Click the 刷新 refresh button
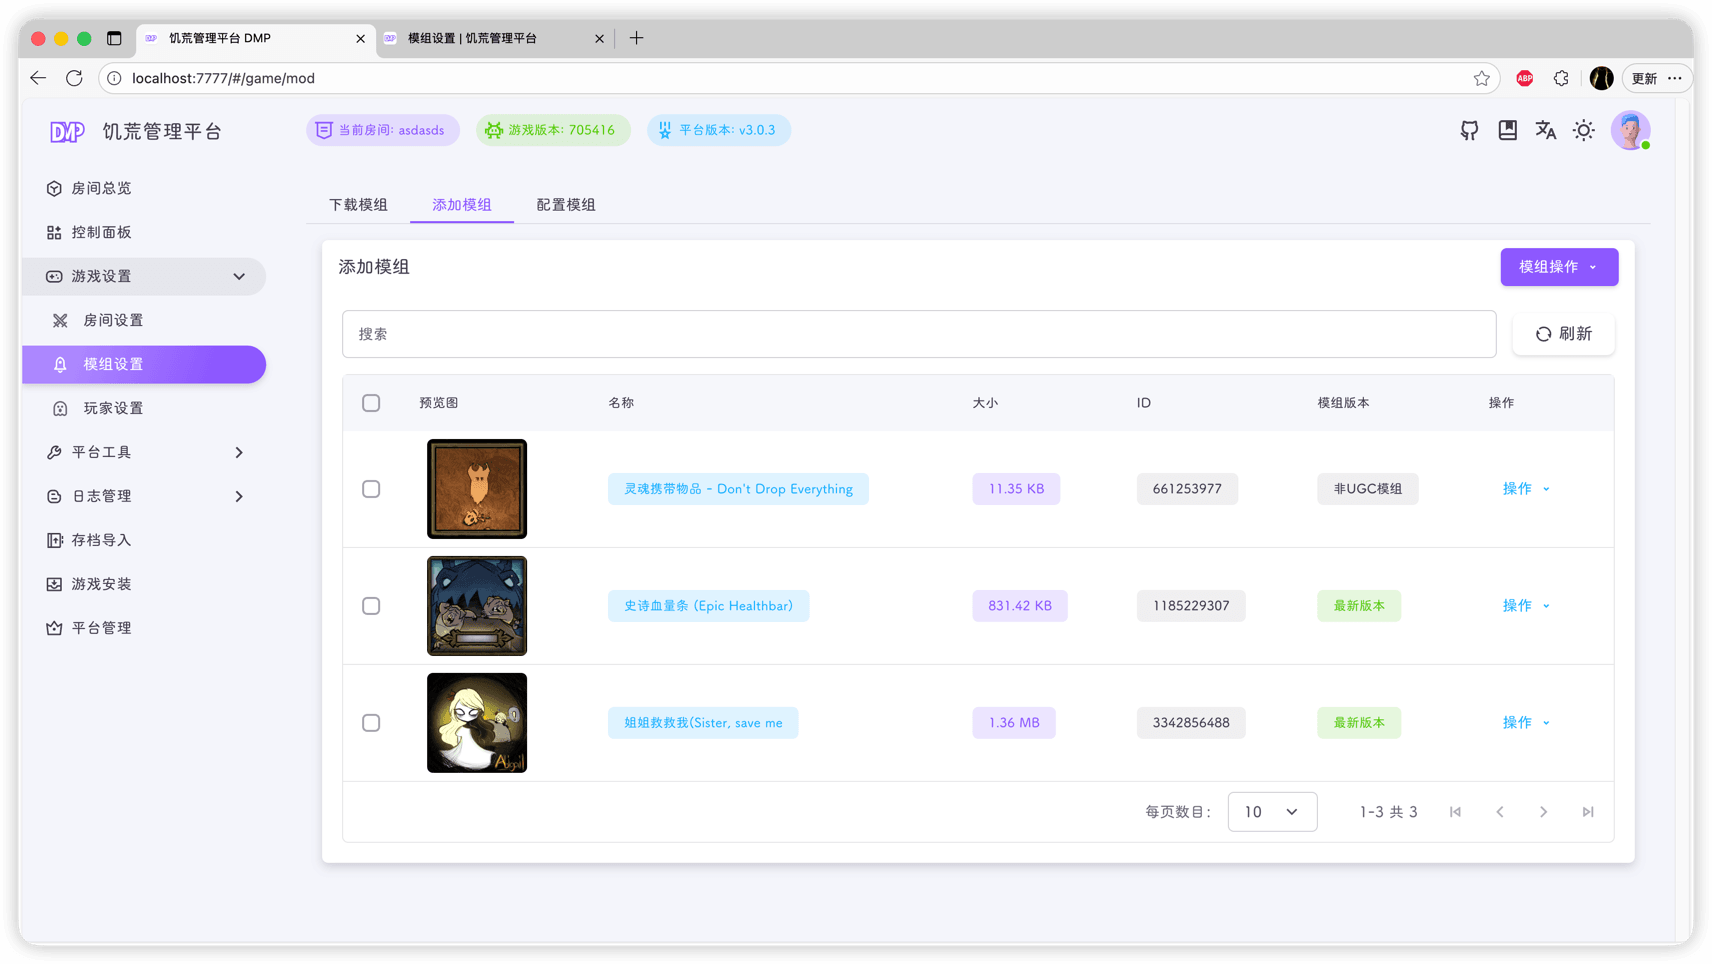This screenshot has height=964, width=1712. [x=1563, y=334]
